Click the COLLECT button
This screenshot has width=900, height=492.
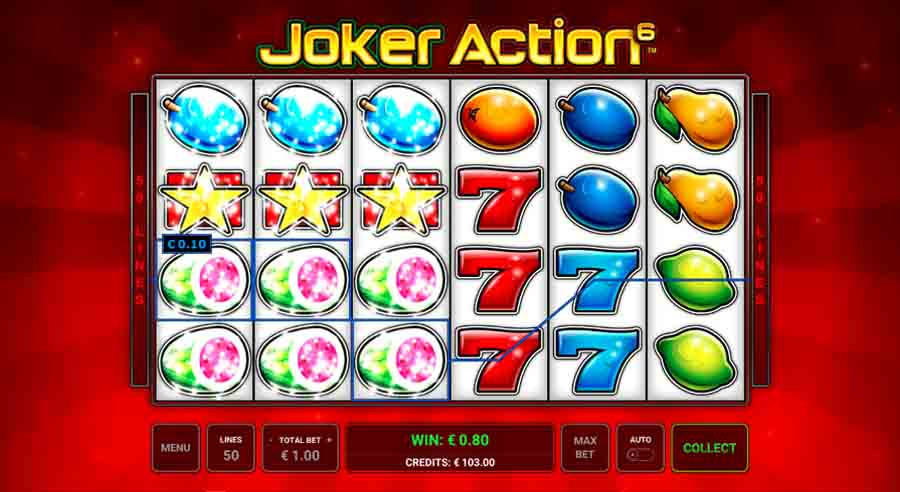coord(709,448)
